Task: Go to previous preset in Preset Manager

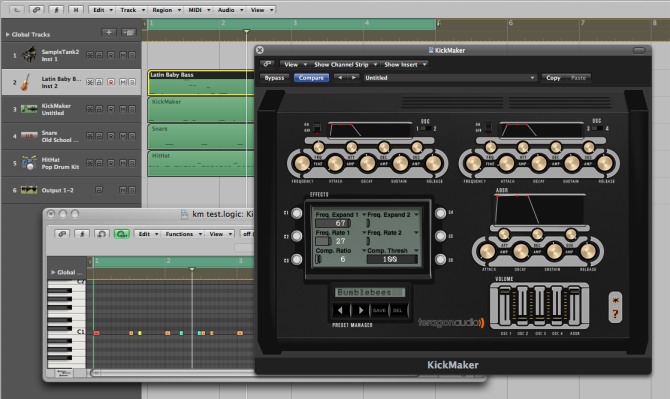Action: (341, 310)
